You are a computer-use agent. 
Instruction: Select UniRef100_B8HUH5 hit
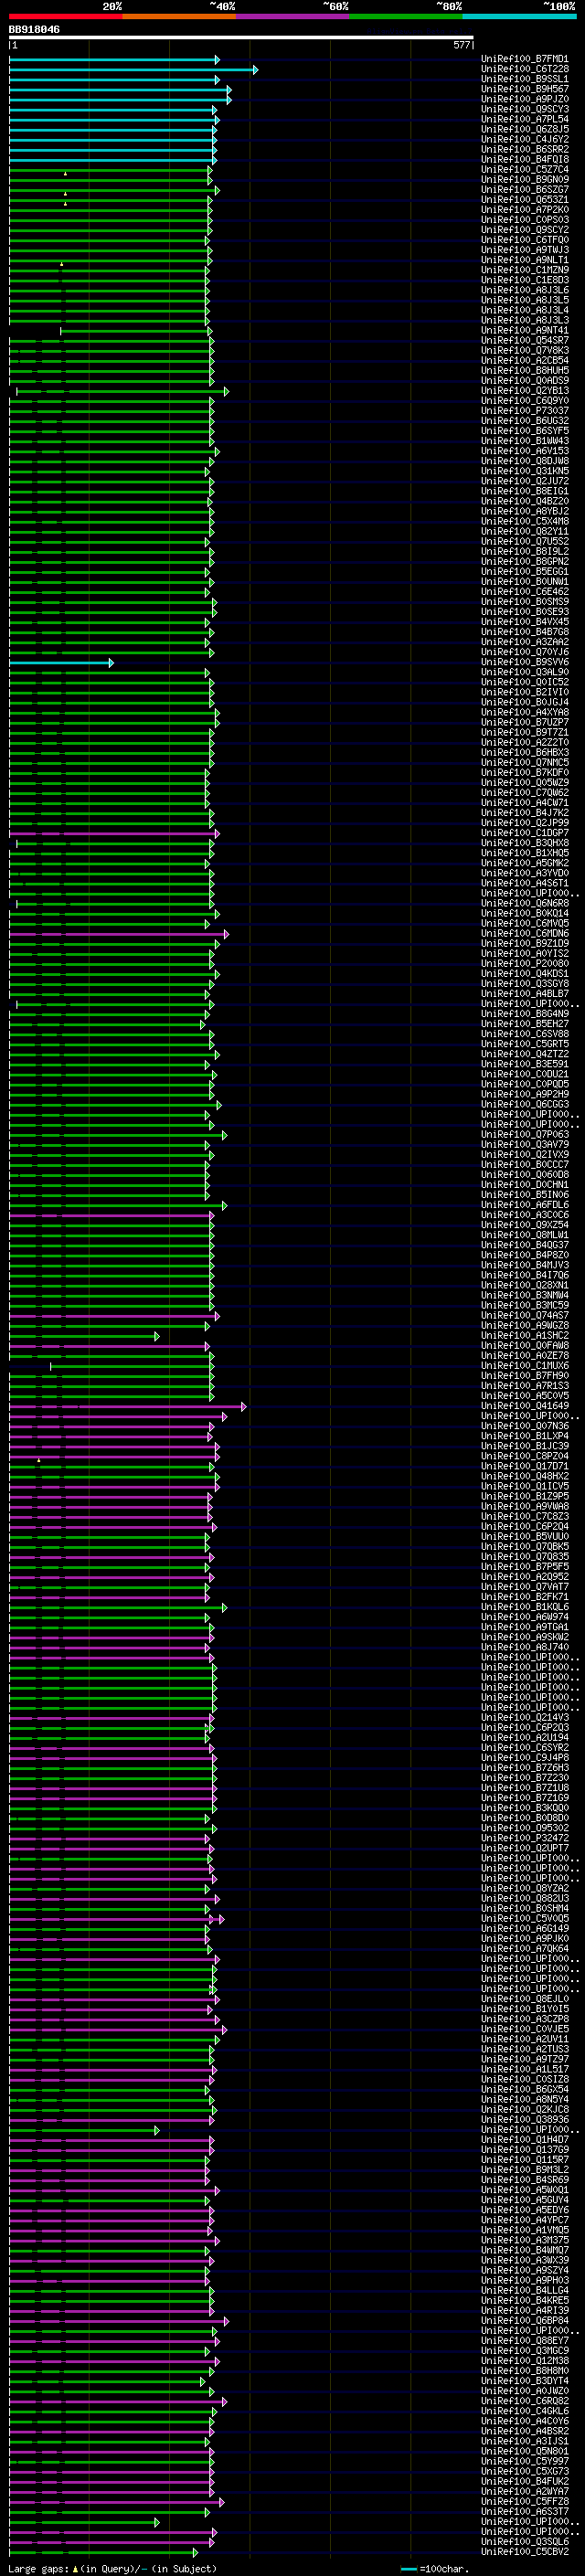[525, 371]
